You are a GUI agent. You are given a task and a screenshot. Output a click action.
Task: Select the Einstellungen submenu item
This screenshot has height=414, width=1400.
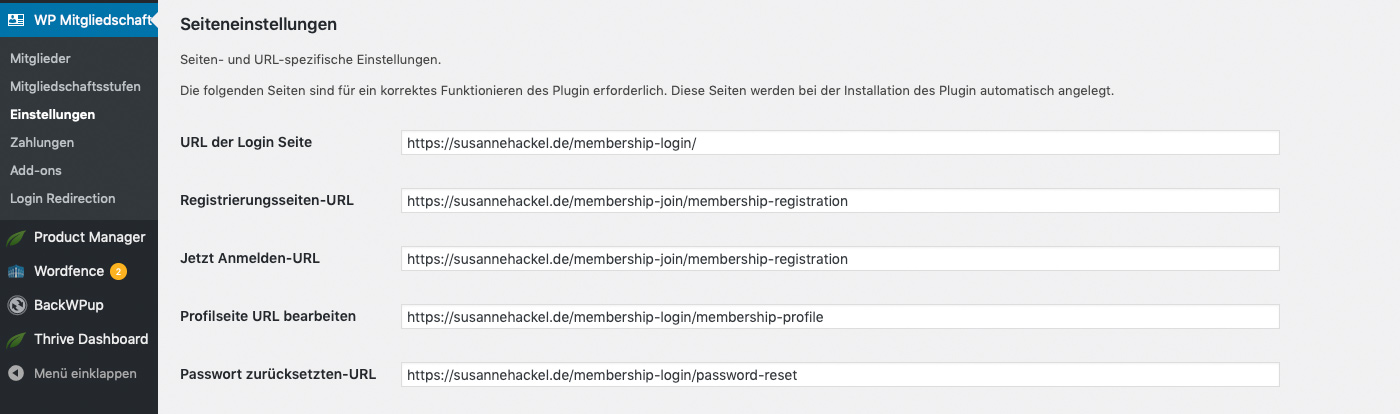(x=52, y=115)
